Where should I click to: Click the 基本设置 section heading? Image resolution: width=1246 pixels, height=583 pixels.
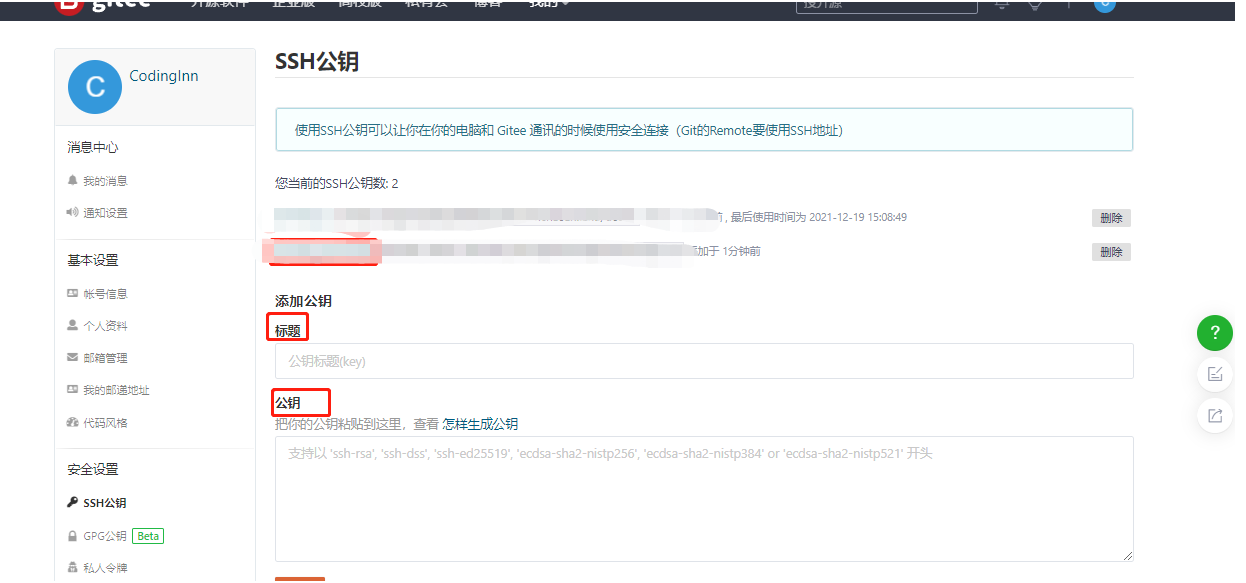coord(93,260)
